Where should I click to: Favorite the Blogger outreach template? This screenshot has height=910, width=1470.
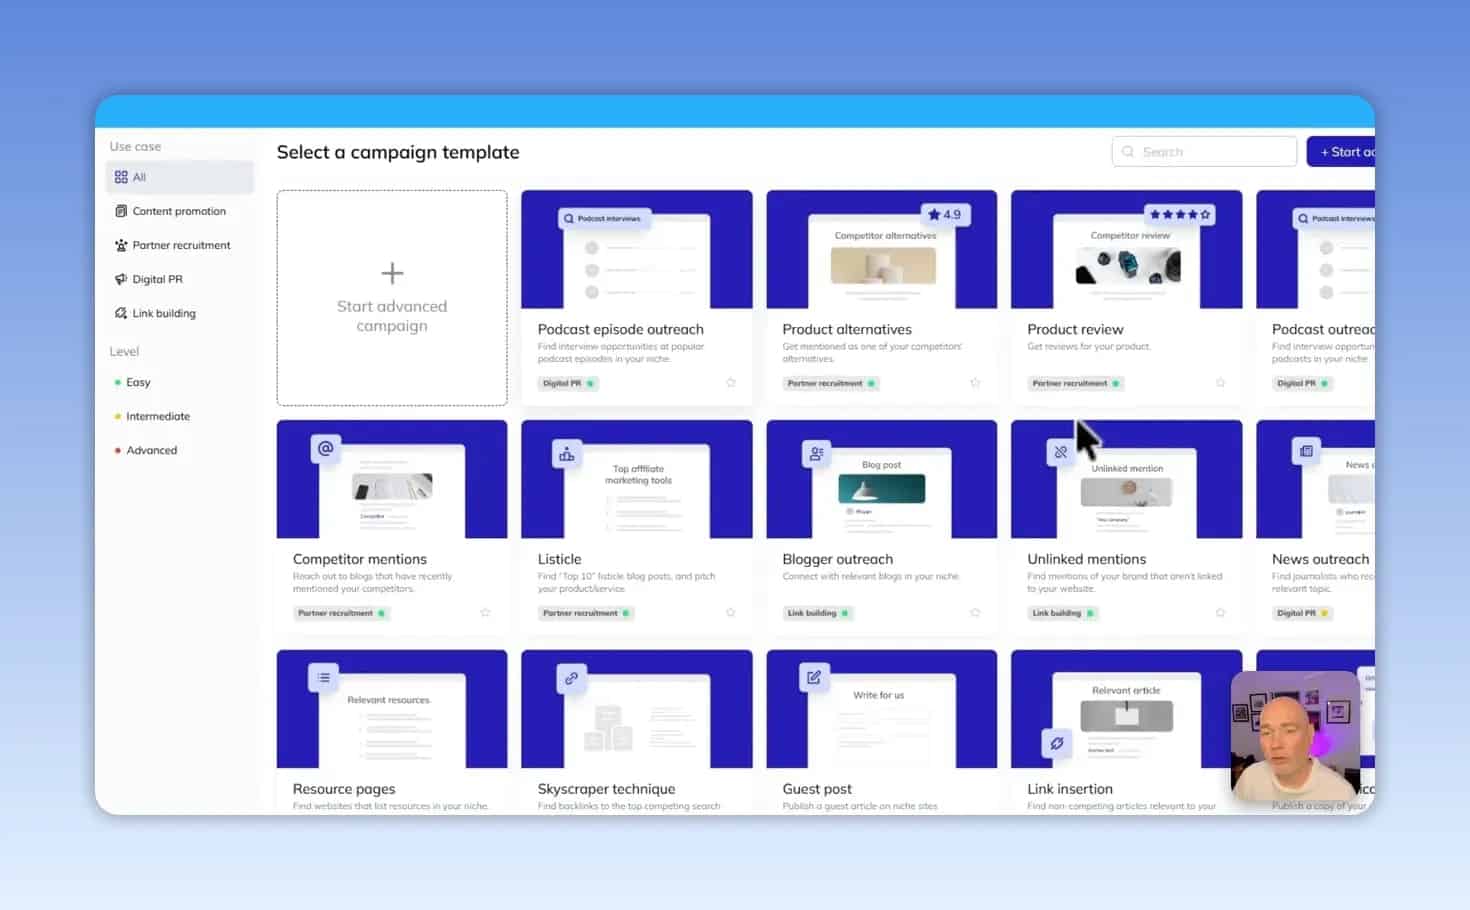975,613
